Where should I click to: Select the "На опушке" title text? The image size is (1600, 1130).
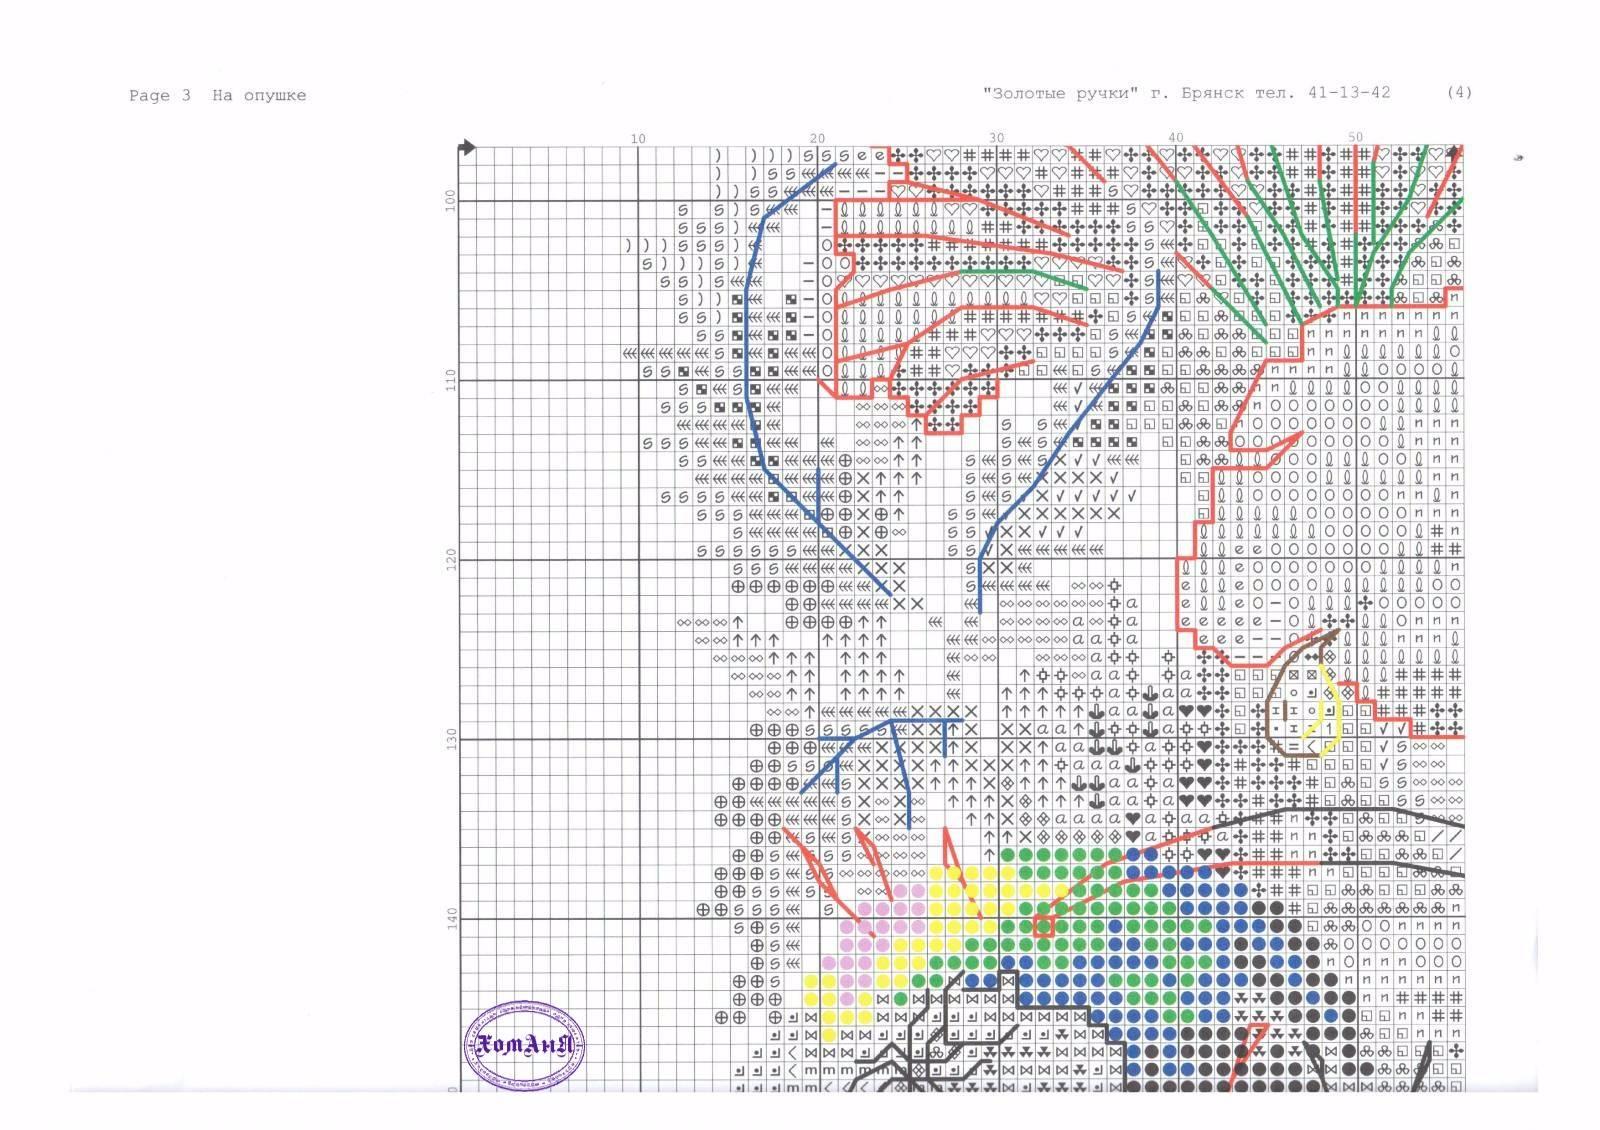(259, 96)
